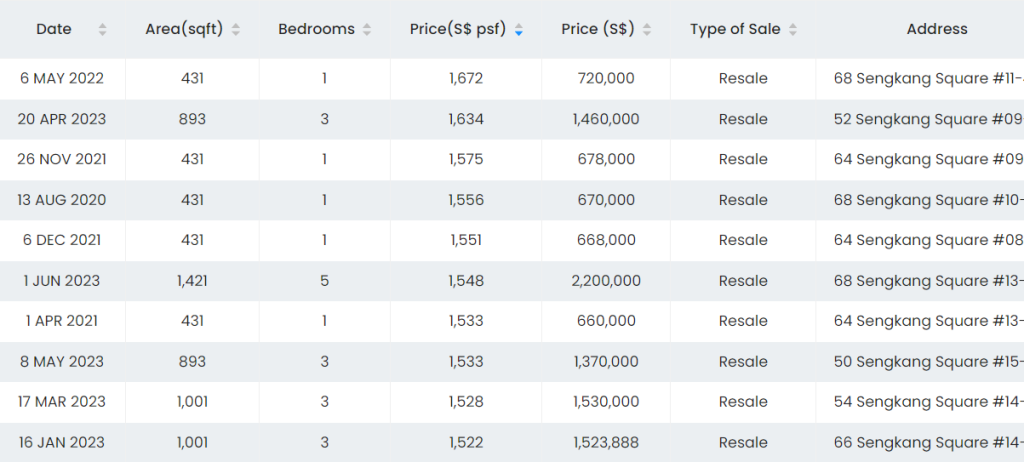Click the Date column sort icon
This screenshot has width=1024, height=462.
point(102,30)
